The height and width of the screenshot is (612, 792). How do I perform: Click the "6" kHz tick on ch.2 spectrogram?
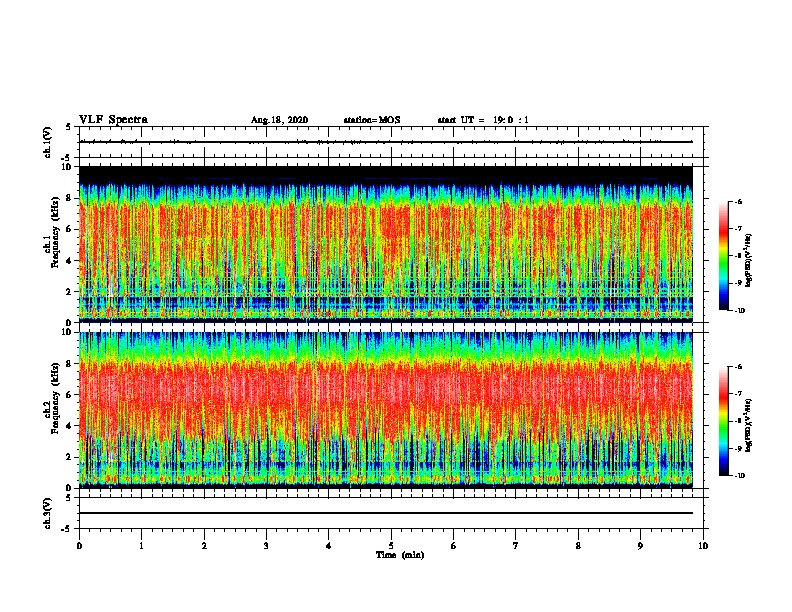[x=69, y=395]
